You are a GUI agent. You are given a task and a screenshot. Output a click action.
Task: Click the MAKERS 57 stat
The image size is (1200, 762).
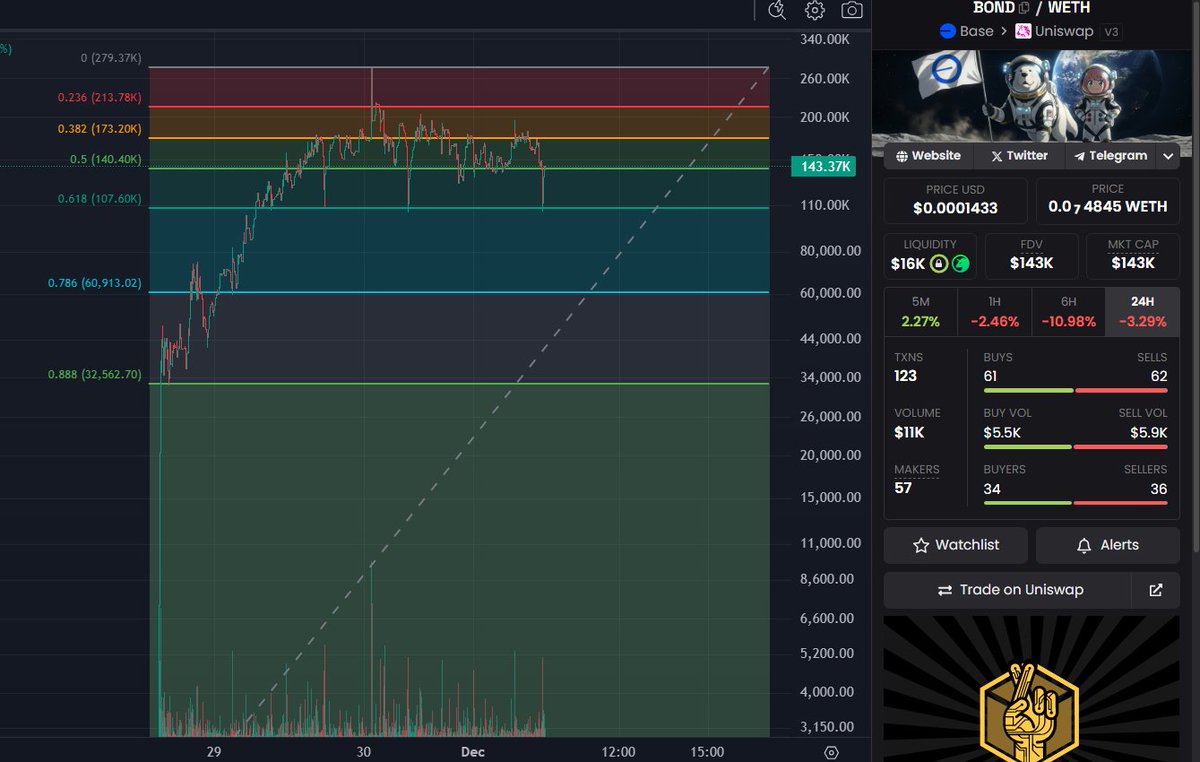click(x=916, y=479)
